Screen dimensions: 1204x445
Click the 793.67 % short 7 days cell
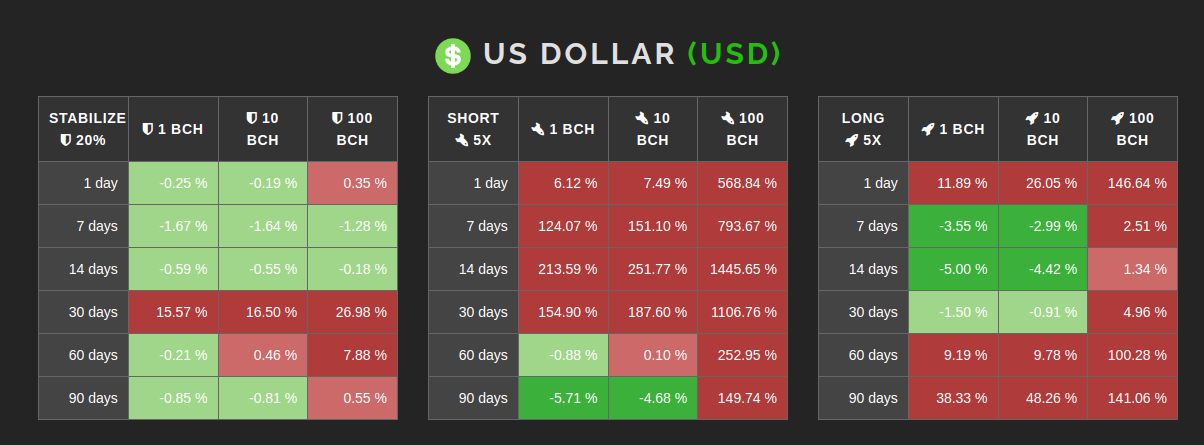(x=742, y=226)
